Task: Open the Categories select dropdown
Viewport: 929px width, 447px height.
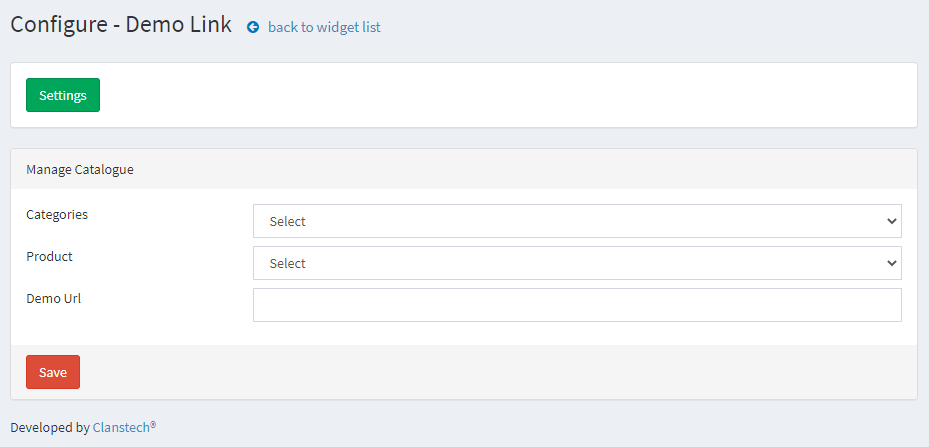Action: click(x=577, y=221)
